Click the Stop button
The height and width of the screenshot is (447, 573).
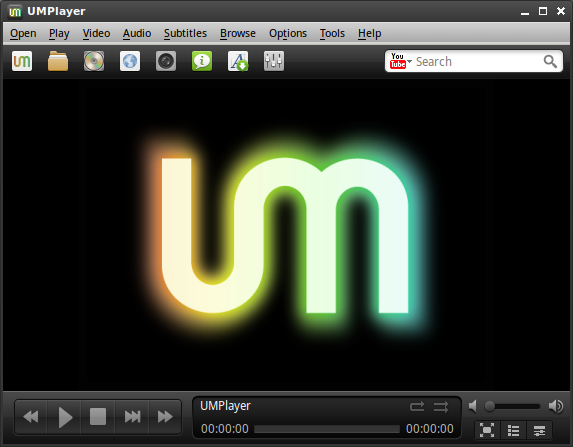pyautogui.click(x=98, y=417)
